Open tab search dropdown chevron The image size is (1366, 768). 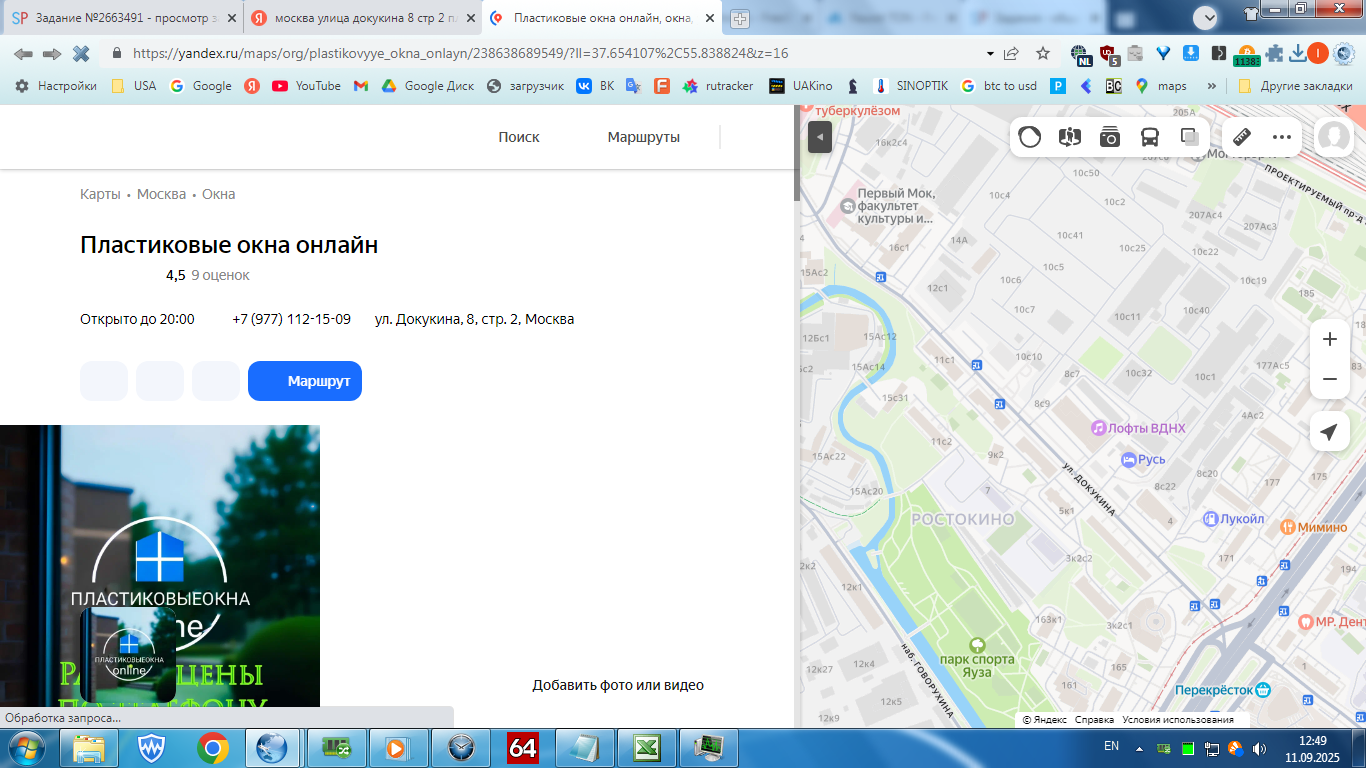[x=1205, y=17]
